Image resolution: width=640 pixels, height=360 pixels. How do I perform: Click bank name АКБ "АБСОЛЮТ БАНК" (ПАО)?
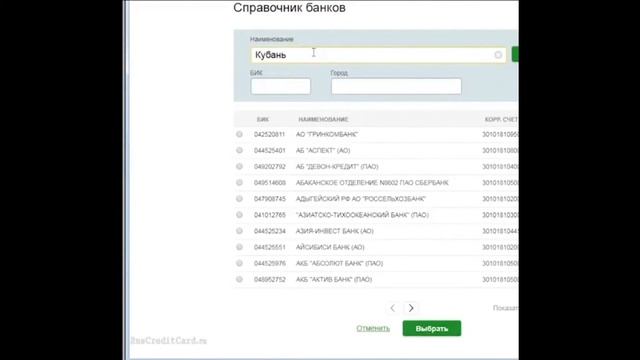coord(340,263)
